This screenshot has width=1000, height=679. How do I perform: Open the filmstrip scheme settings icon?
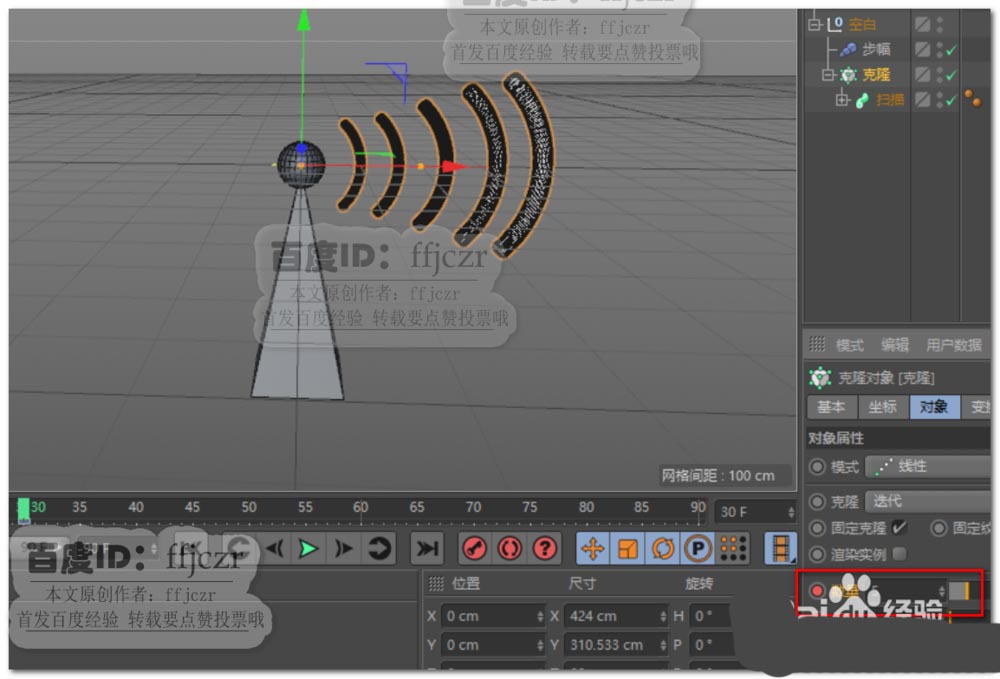781,548
